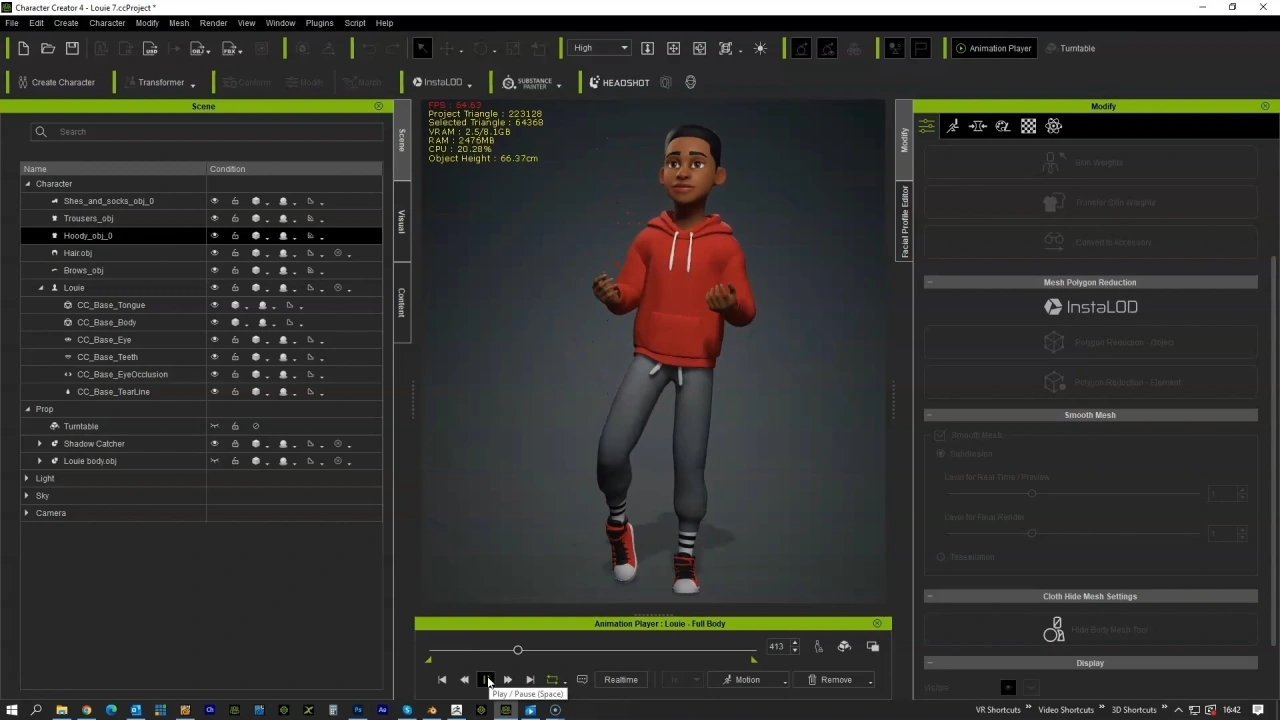
Task: Open the Windows Start menu
Action: (x=12, y=710)
